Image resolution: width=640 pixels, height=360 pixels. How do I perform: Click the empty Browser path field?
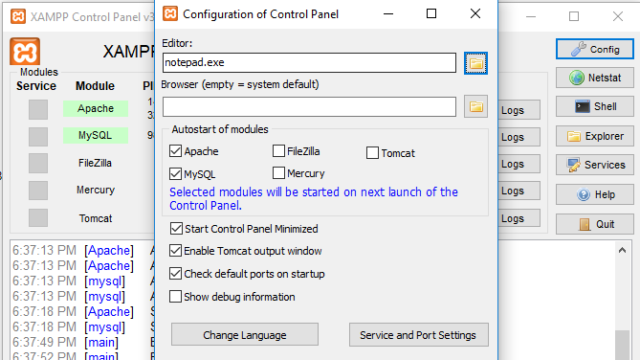point(309,107)
